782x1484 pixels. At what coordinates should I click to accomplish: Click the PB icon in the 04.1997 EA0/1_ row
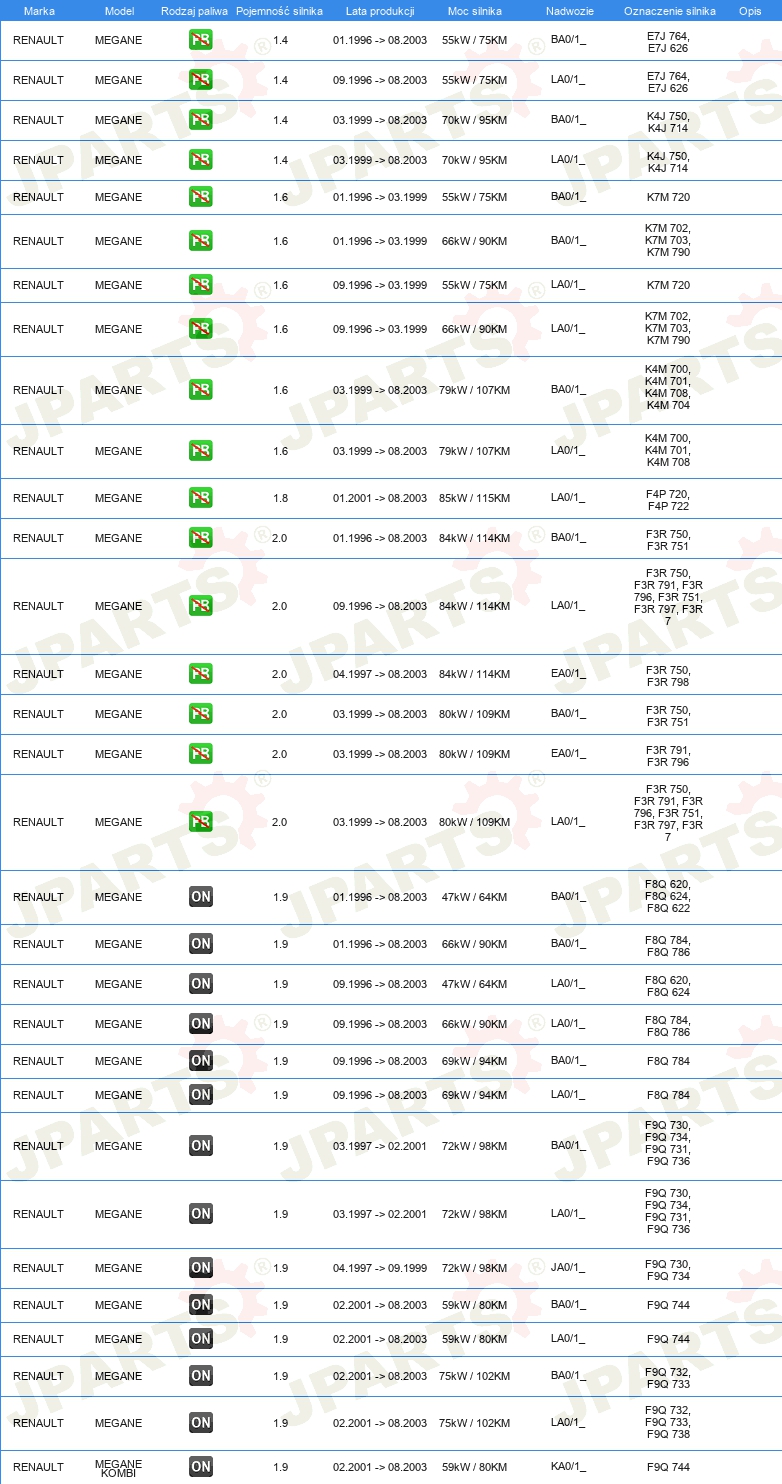click(x=201, y=674)
